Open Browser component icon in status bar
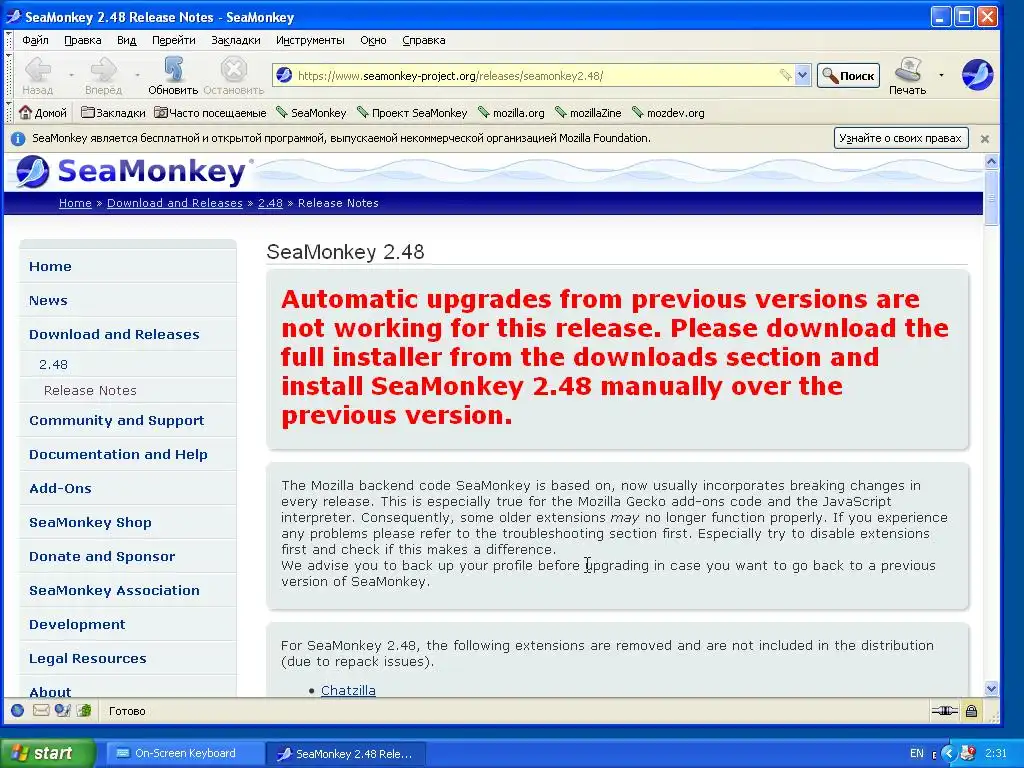Image resolution: width=1024 pixels, height=768 pixels. (18, 711)
